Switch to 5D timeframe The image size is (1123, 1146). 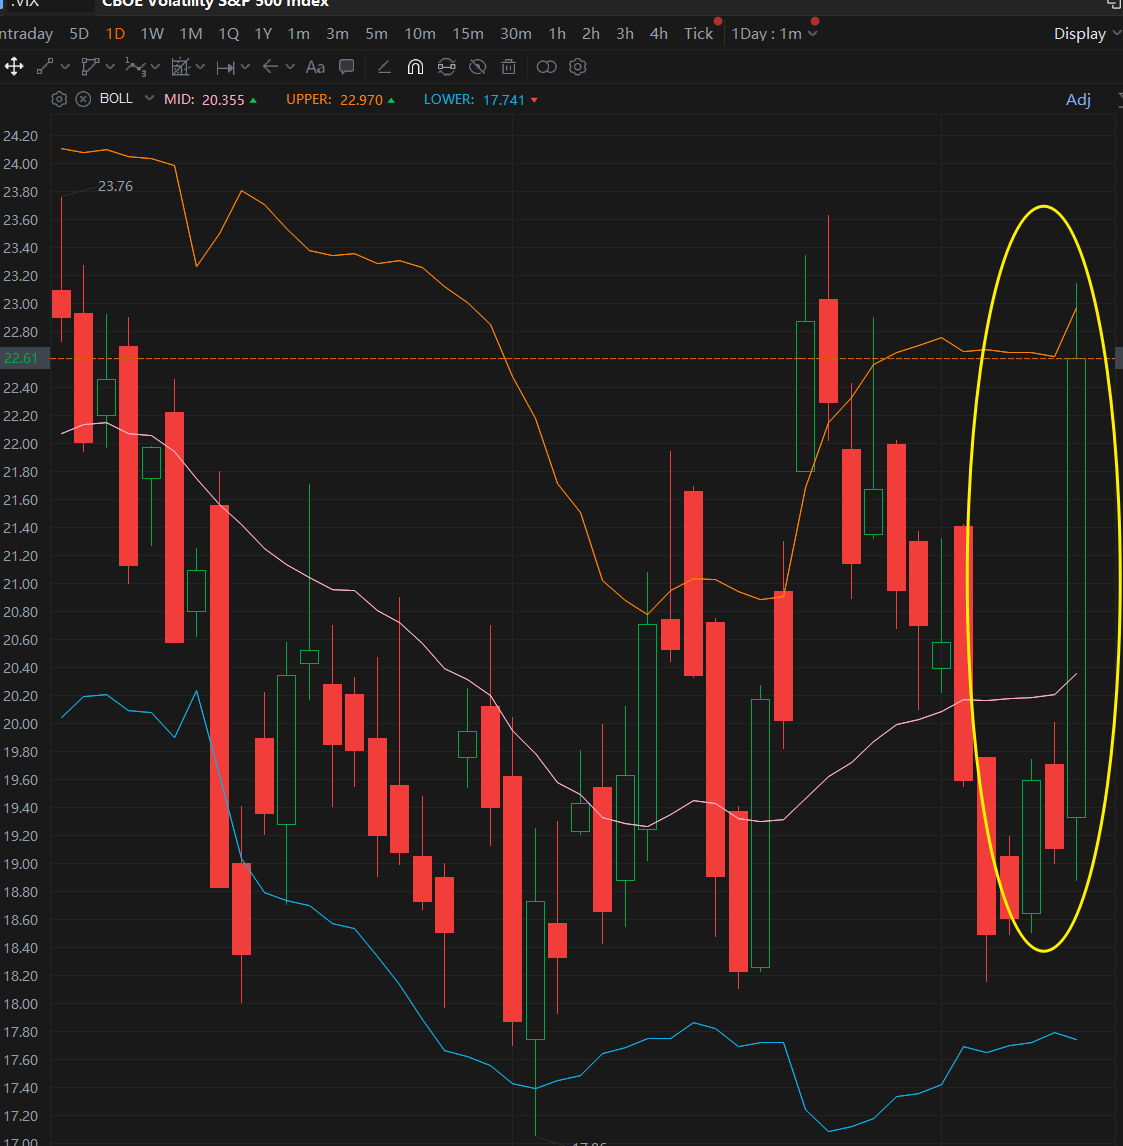(x=79, y=34)
